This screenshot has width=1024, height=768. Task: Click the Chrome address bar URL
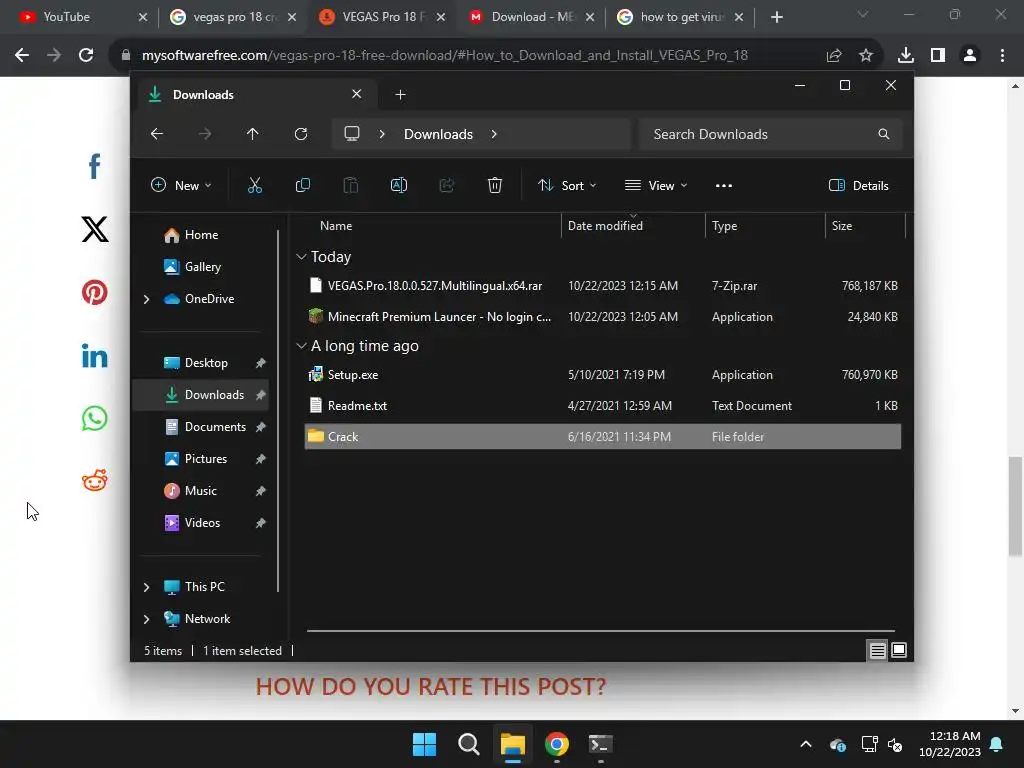[445, 56]
